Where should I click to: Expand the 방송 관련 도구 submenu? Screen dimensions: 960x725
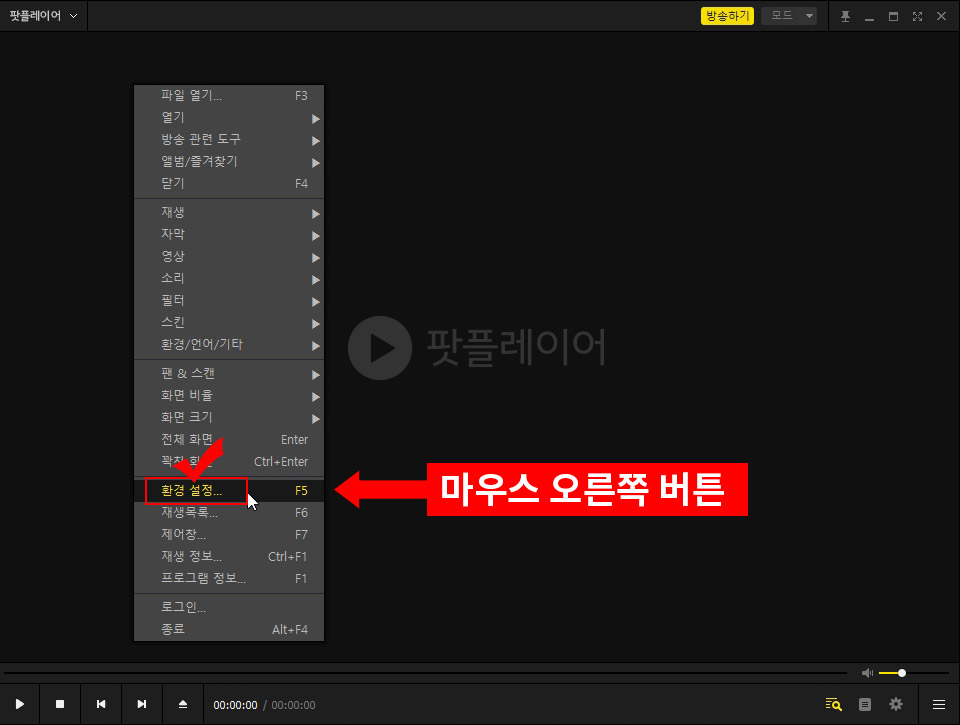click(x=229, y=140)
